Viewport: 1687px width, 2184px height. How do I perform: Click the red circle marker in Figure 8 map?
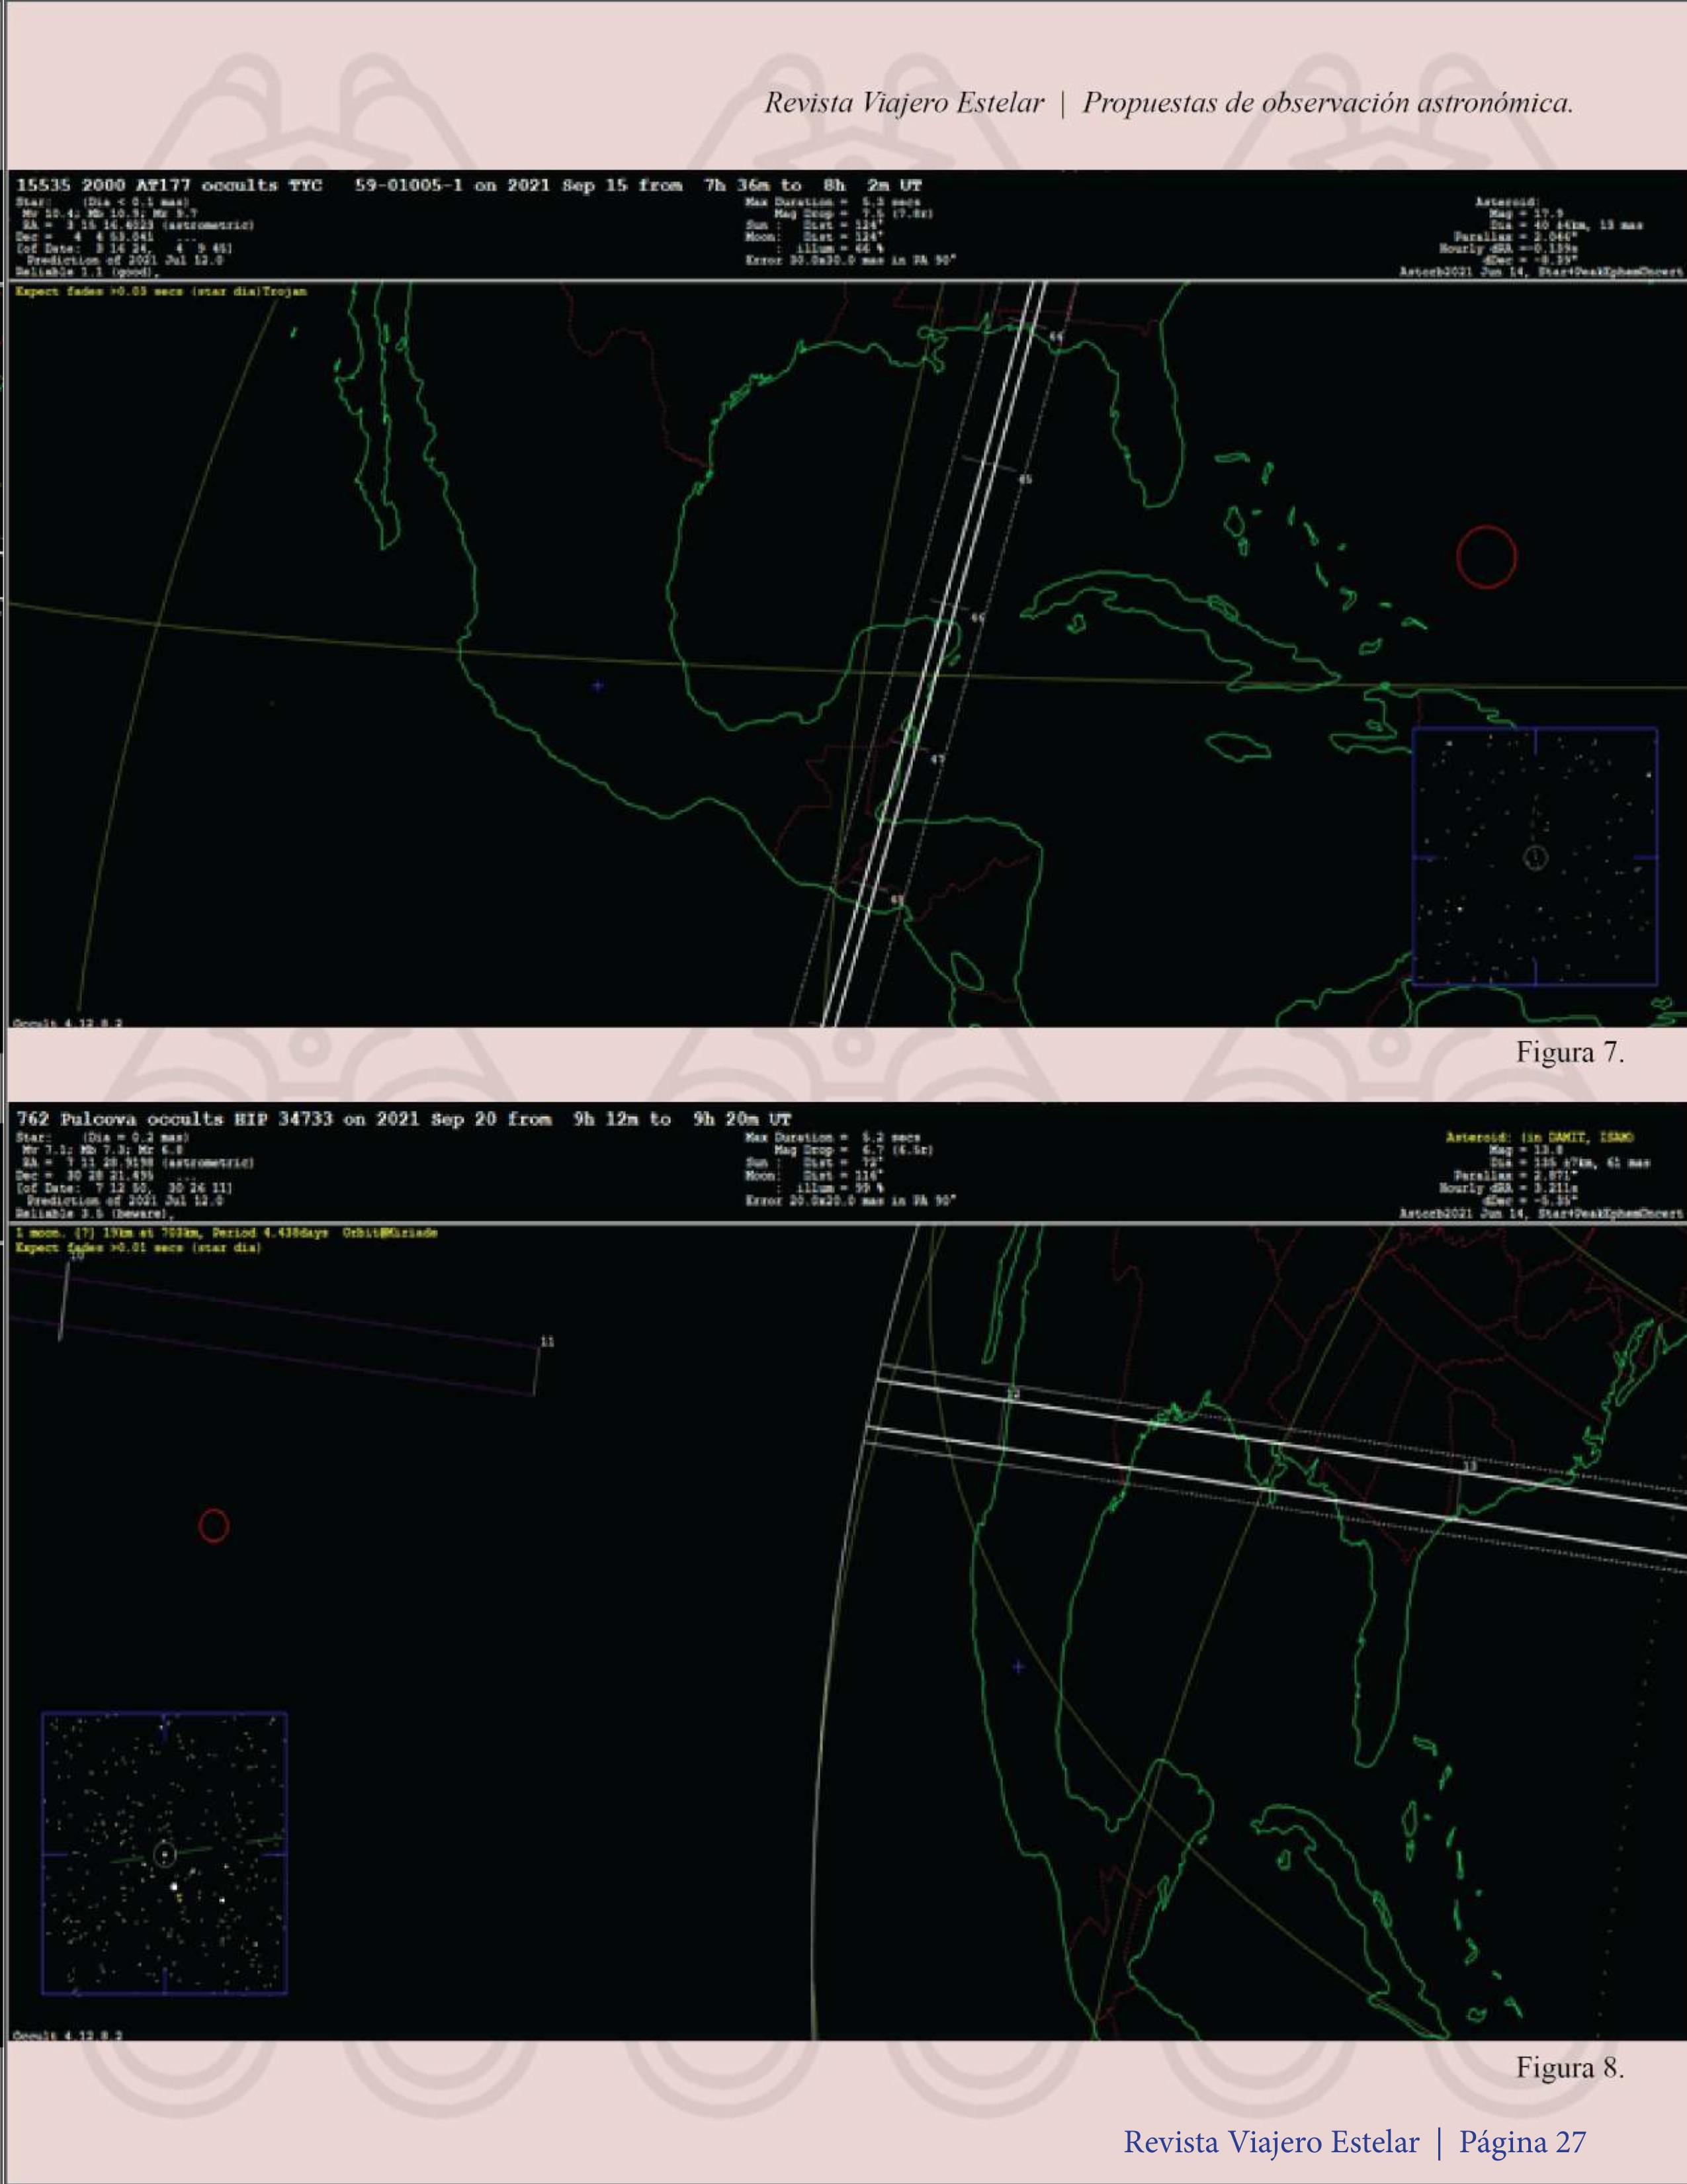click(x=213, y=1525)
